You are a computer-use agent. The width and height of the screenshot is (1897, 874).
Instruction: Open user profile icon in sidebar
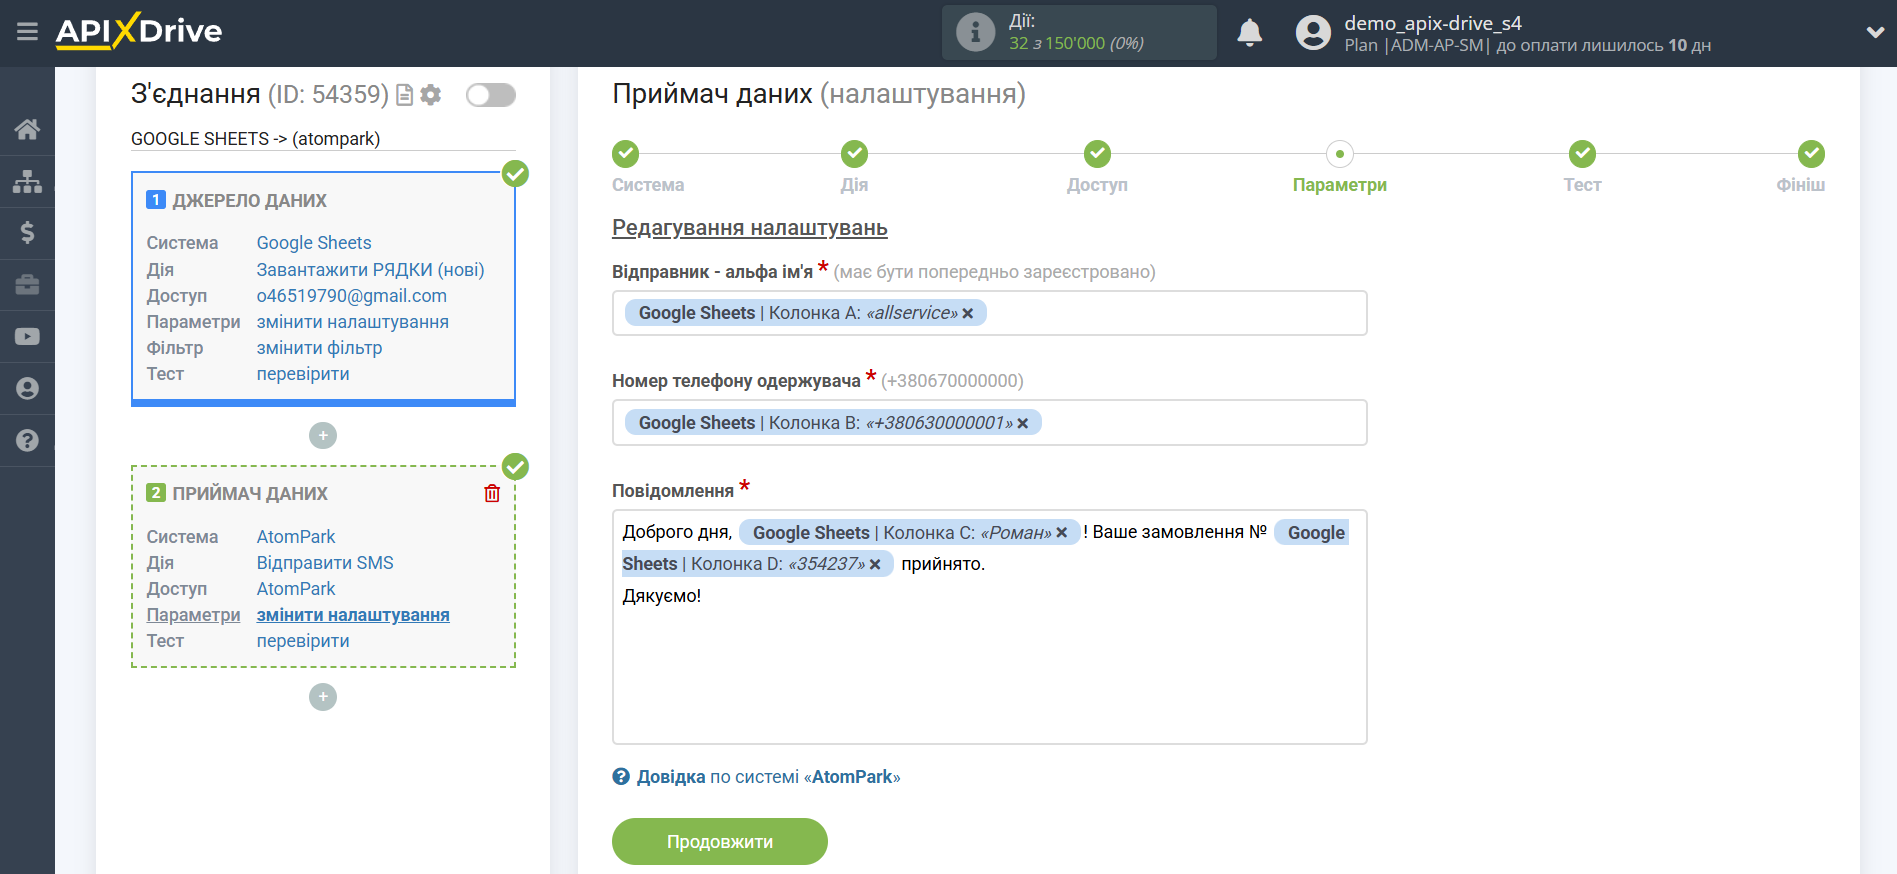pyautogui.click(x=27, y=389)
